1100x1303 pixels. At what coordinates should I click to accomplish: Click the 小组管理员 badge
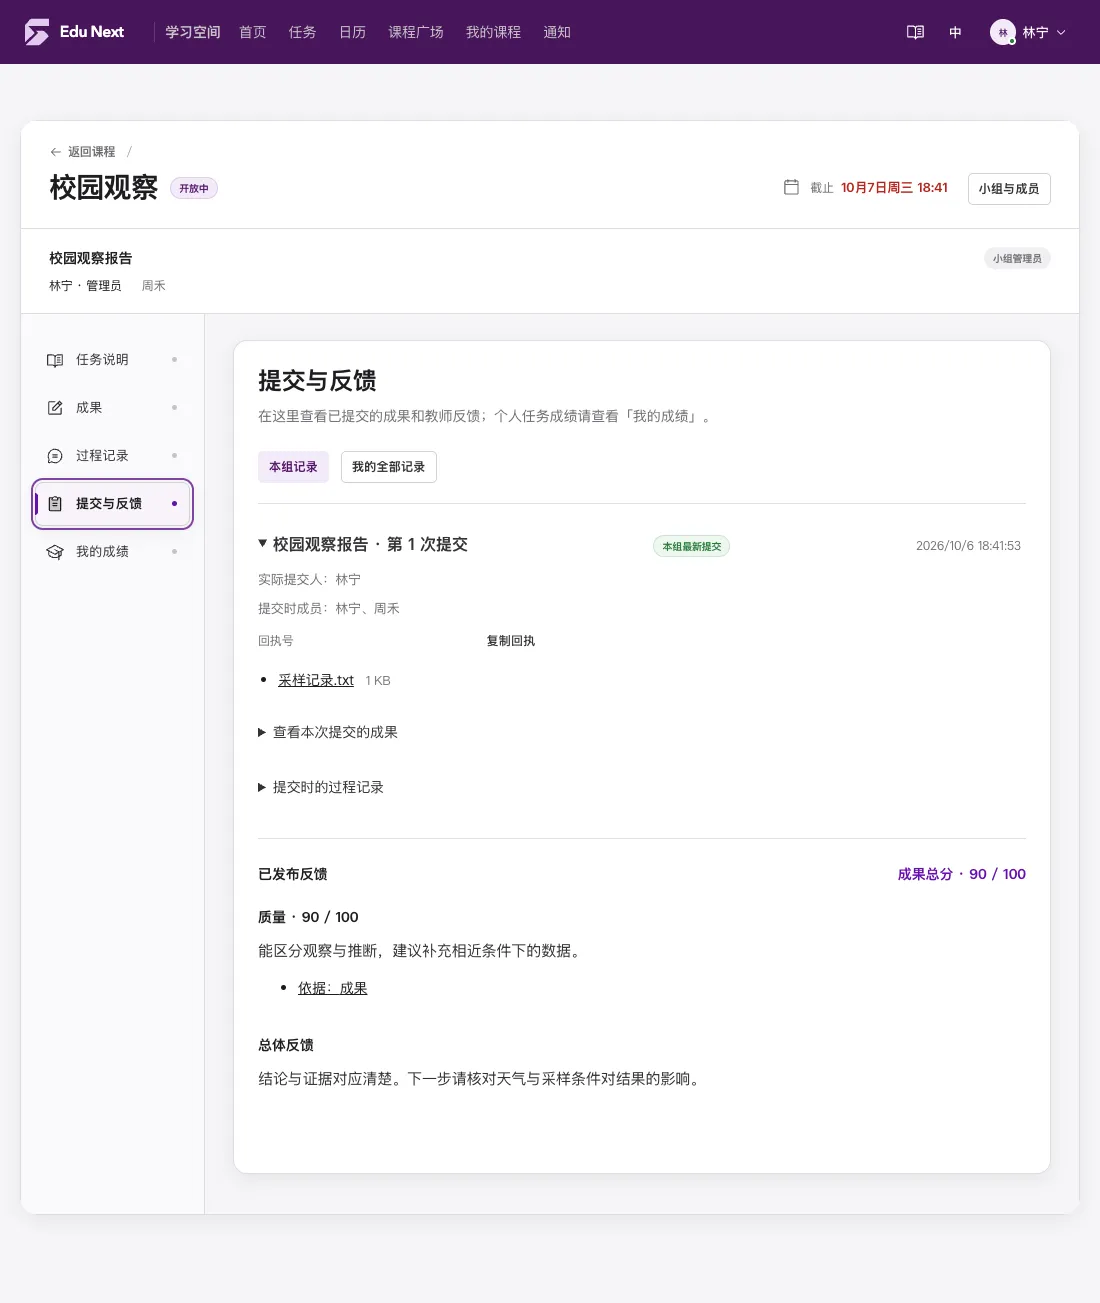point(1017,259)
